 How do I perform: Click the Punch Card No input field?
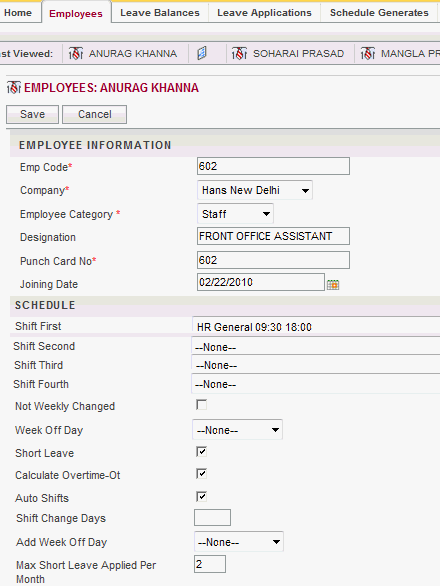click(x=273, y=260)
